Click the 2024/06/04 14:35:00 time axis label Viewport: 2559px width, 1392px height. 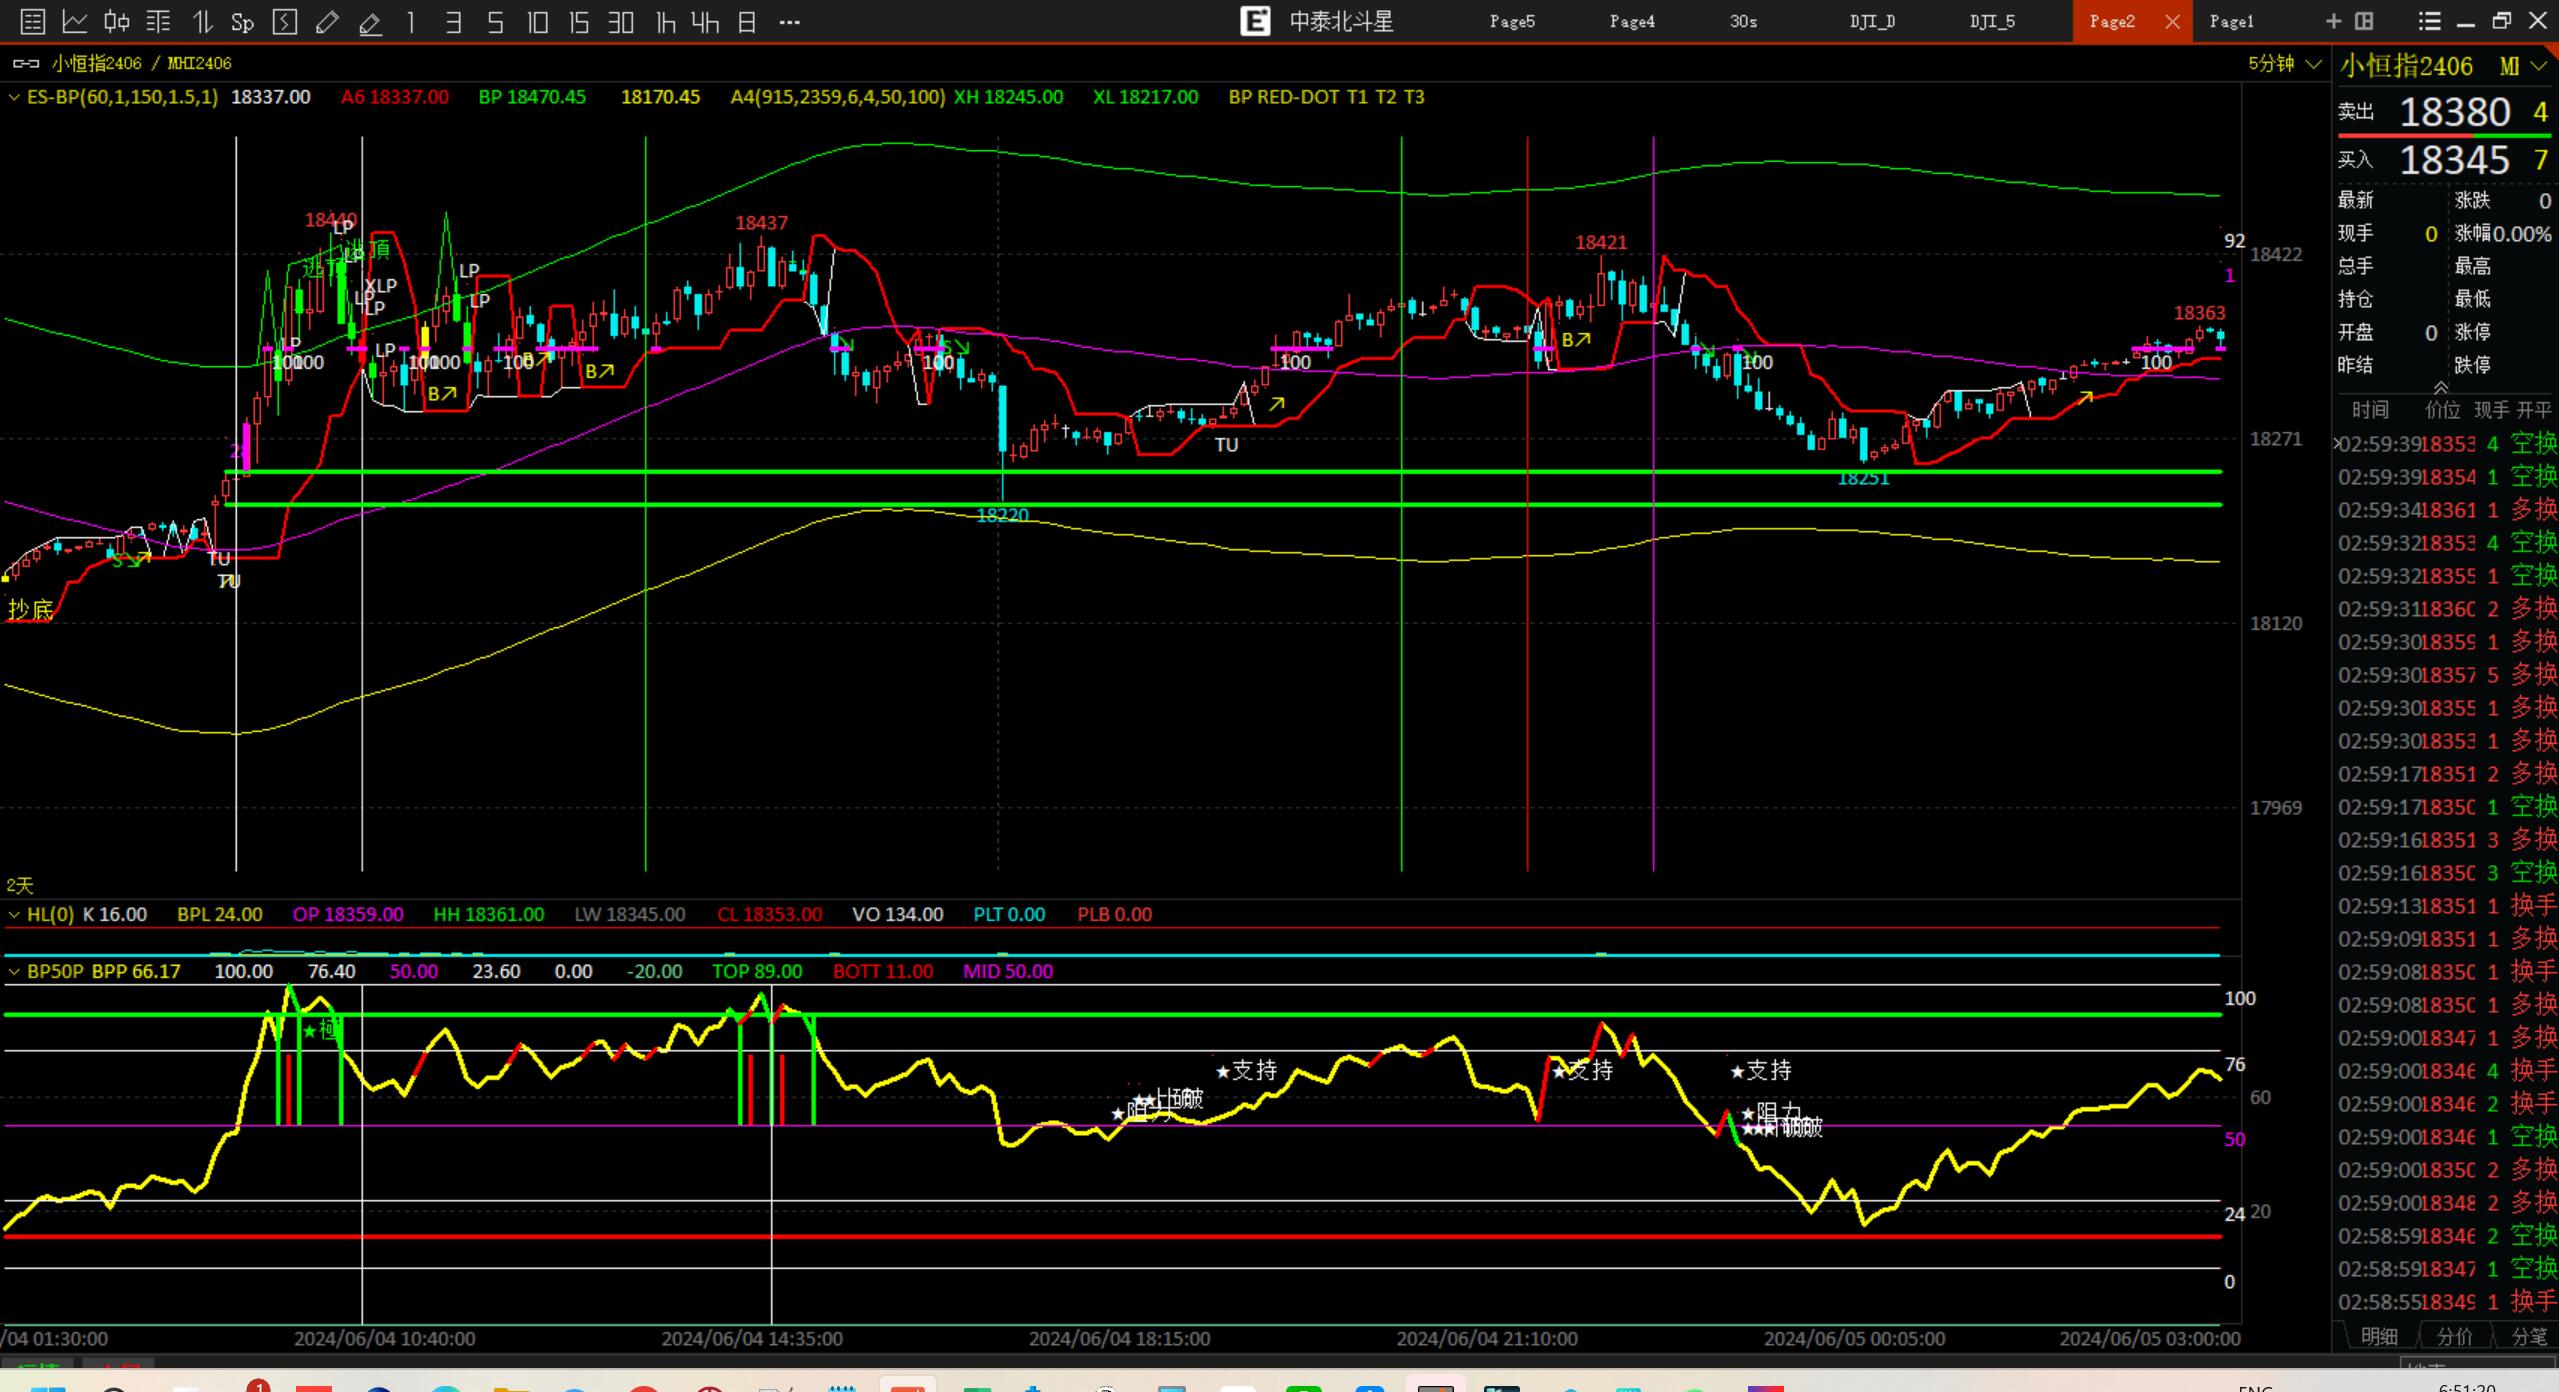pos(752,1338)
